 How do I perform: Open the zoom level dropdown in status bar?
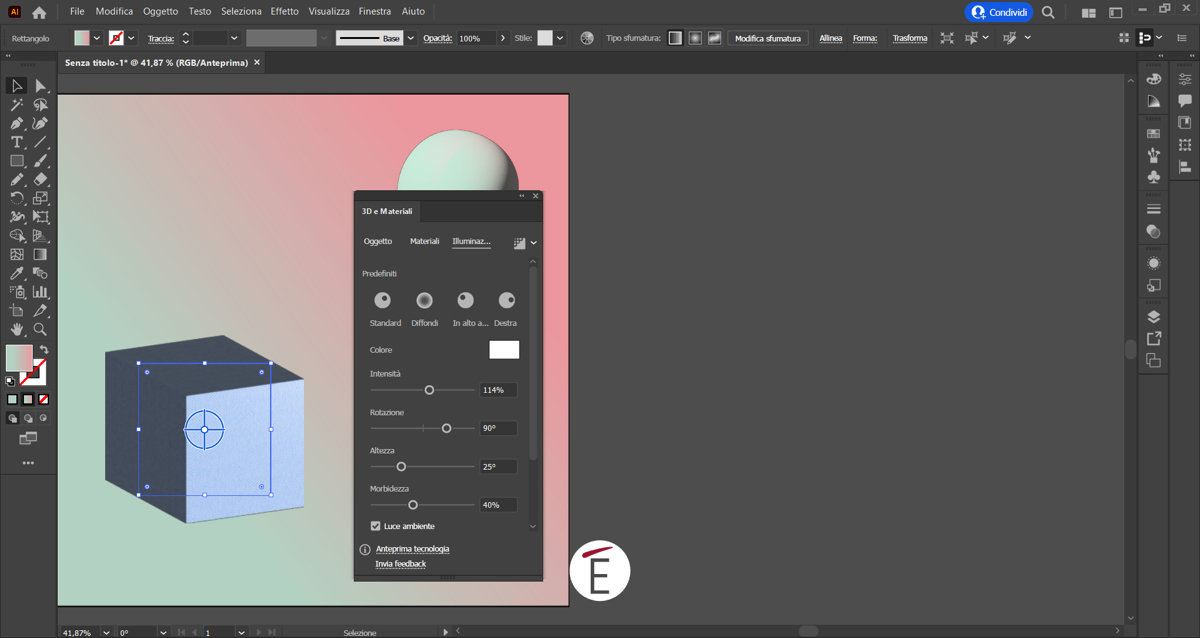105,632
